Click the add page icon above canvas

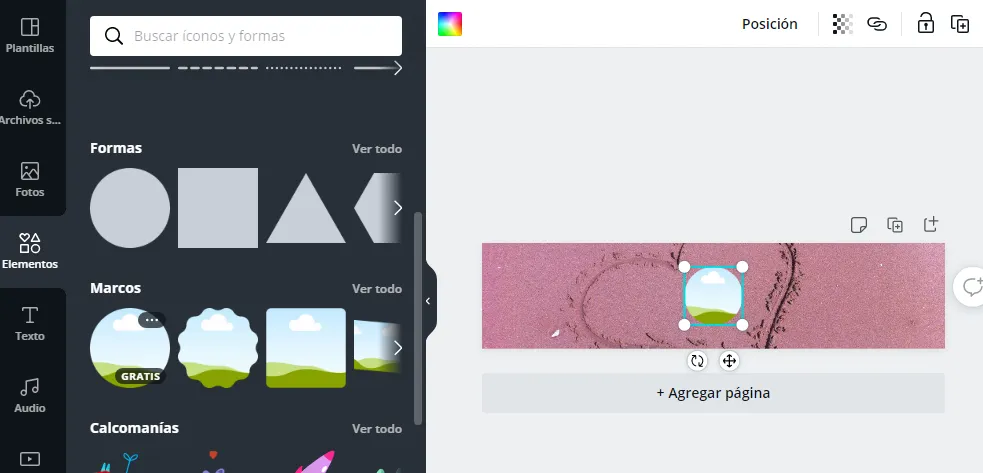coord(931,224)
